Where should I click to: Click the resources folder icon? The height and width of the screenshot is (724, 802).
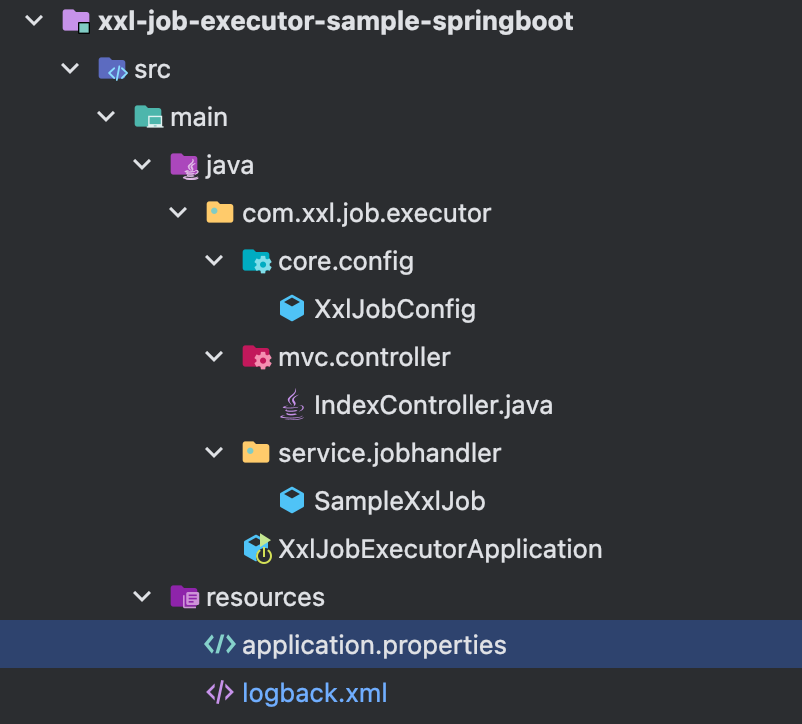coord(184,596)
